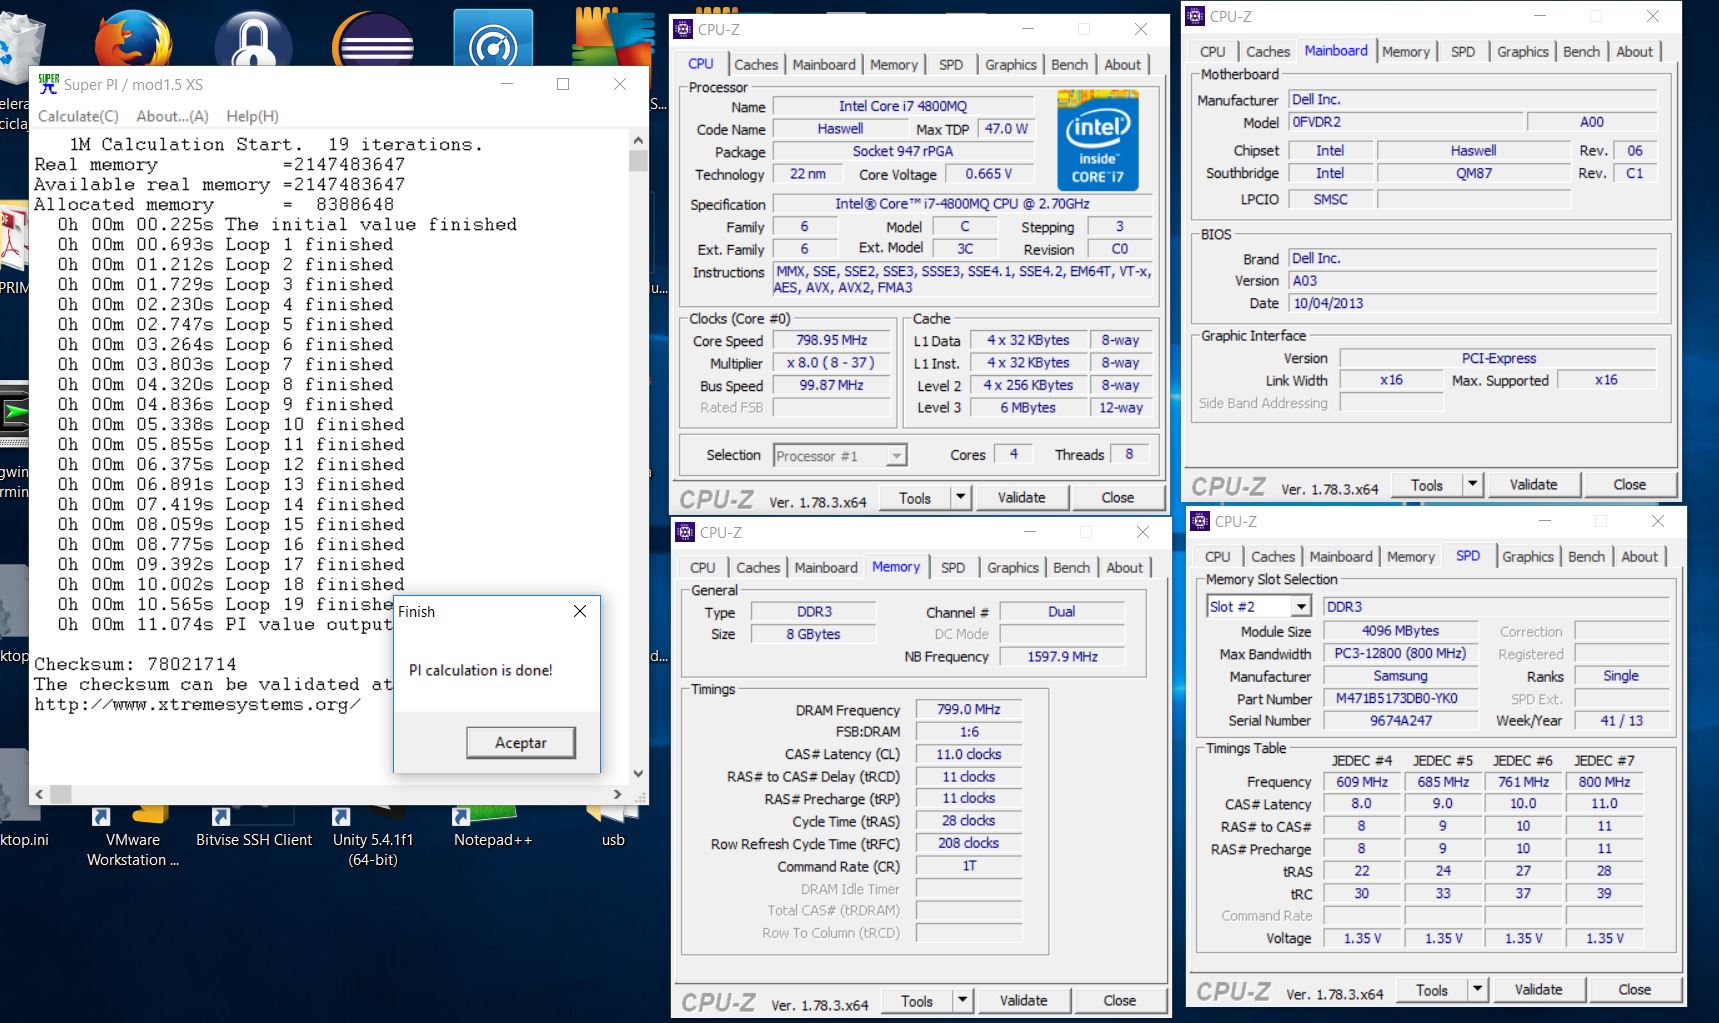Click Max Bandwidth PC3-12800 (800 MHz)
The image size is (1719, 1023).
(1400, 653)
